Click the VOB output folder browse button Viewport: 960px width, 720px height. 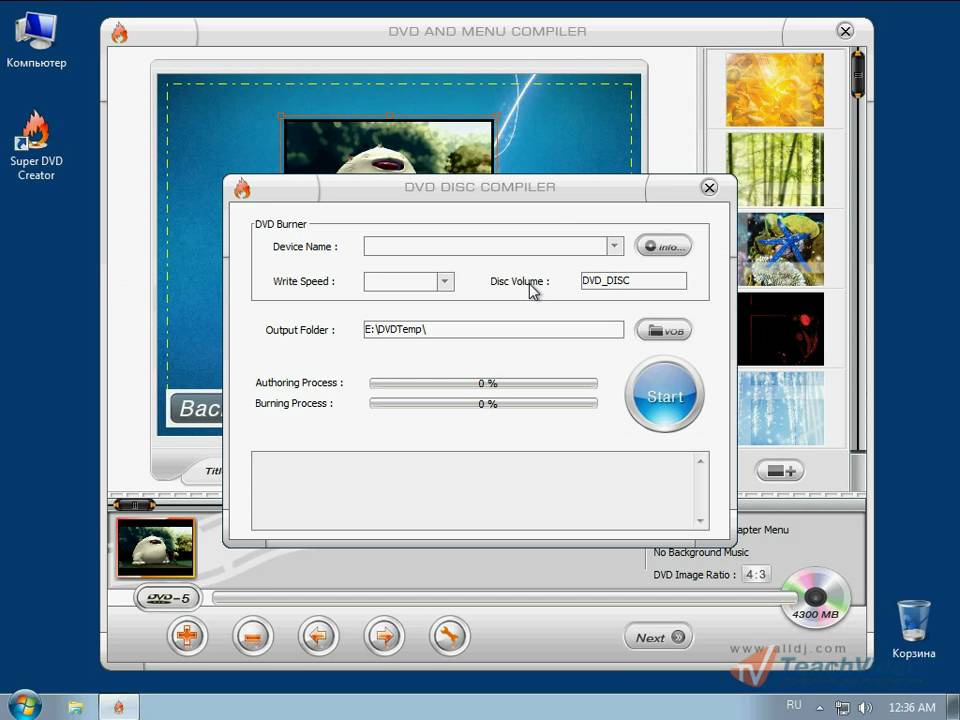(664, 330)
